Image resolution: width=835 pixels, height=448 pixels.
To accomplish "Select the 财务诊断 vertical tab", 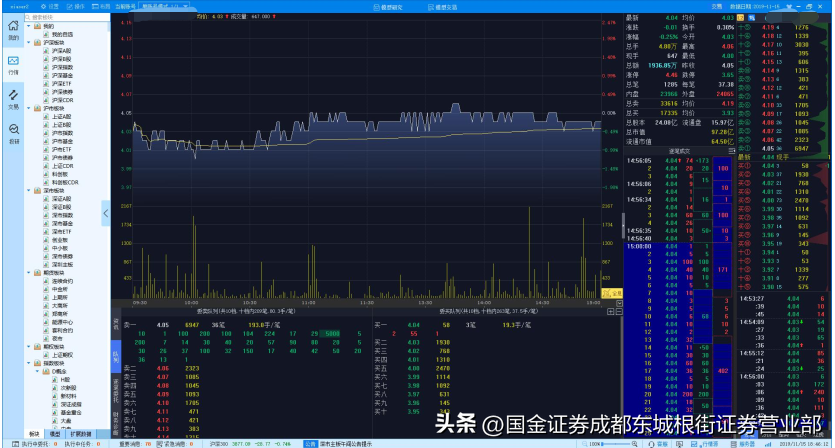I will point(116,423).
